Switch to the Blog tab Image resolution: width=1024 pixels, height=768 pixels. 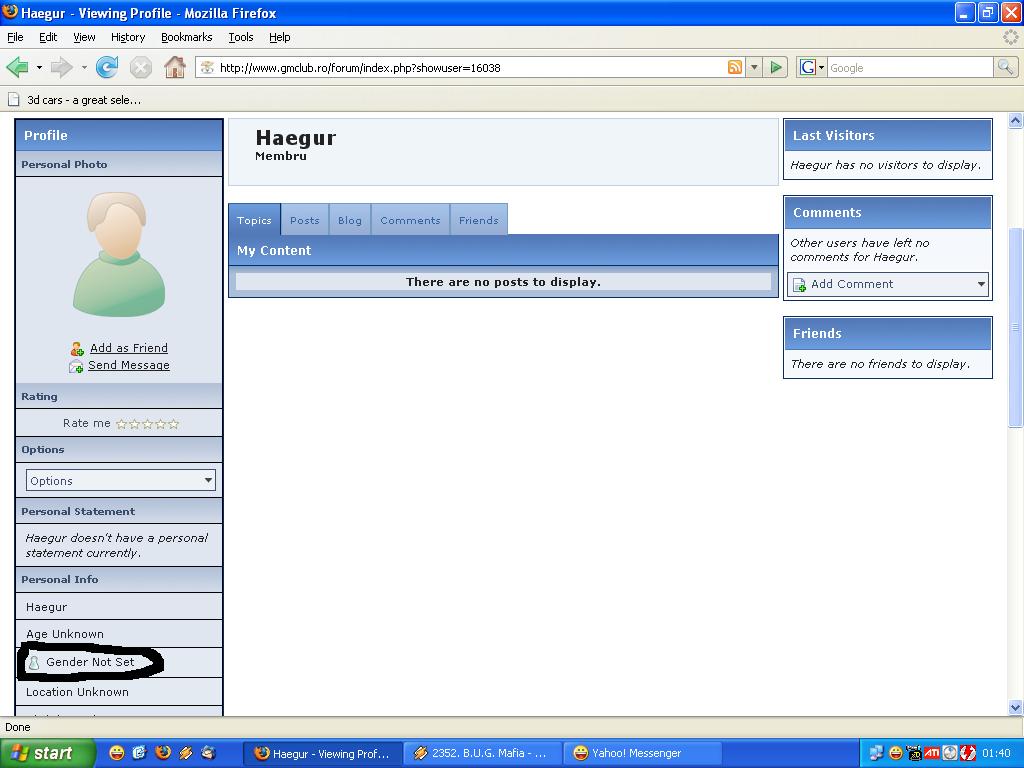pos(349,220)
